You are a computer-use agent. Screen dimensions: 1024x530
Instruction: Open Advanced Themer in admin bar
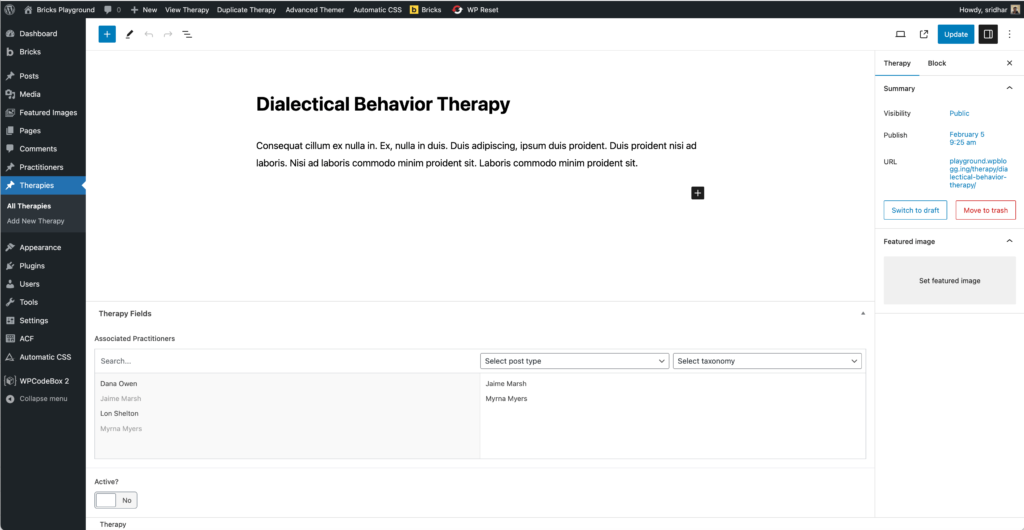coord(315,10)
